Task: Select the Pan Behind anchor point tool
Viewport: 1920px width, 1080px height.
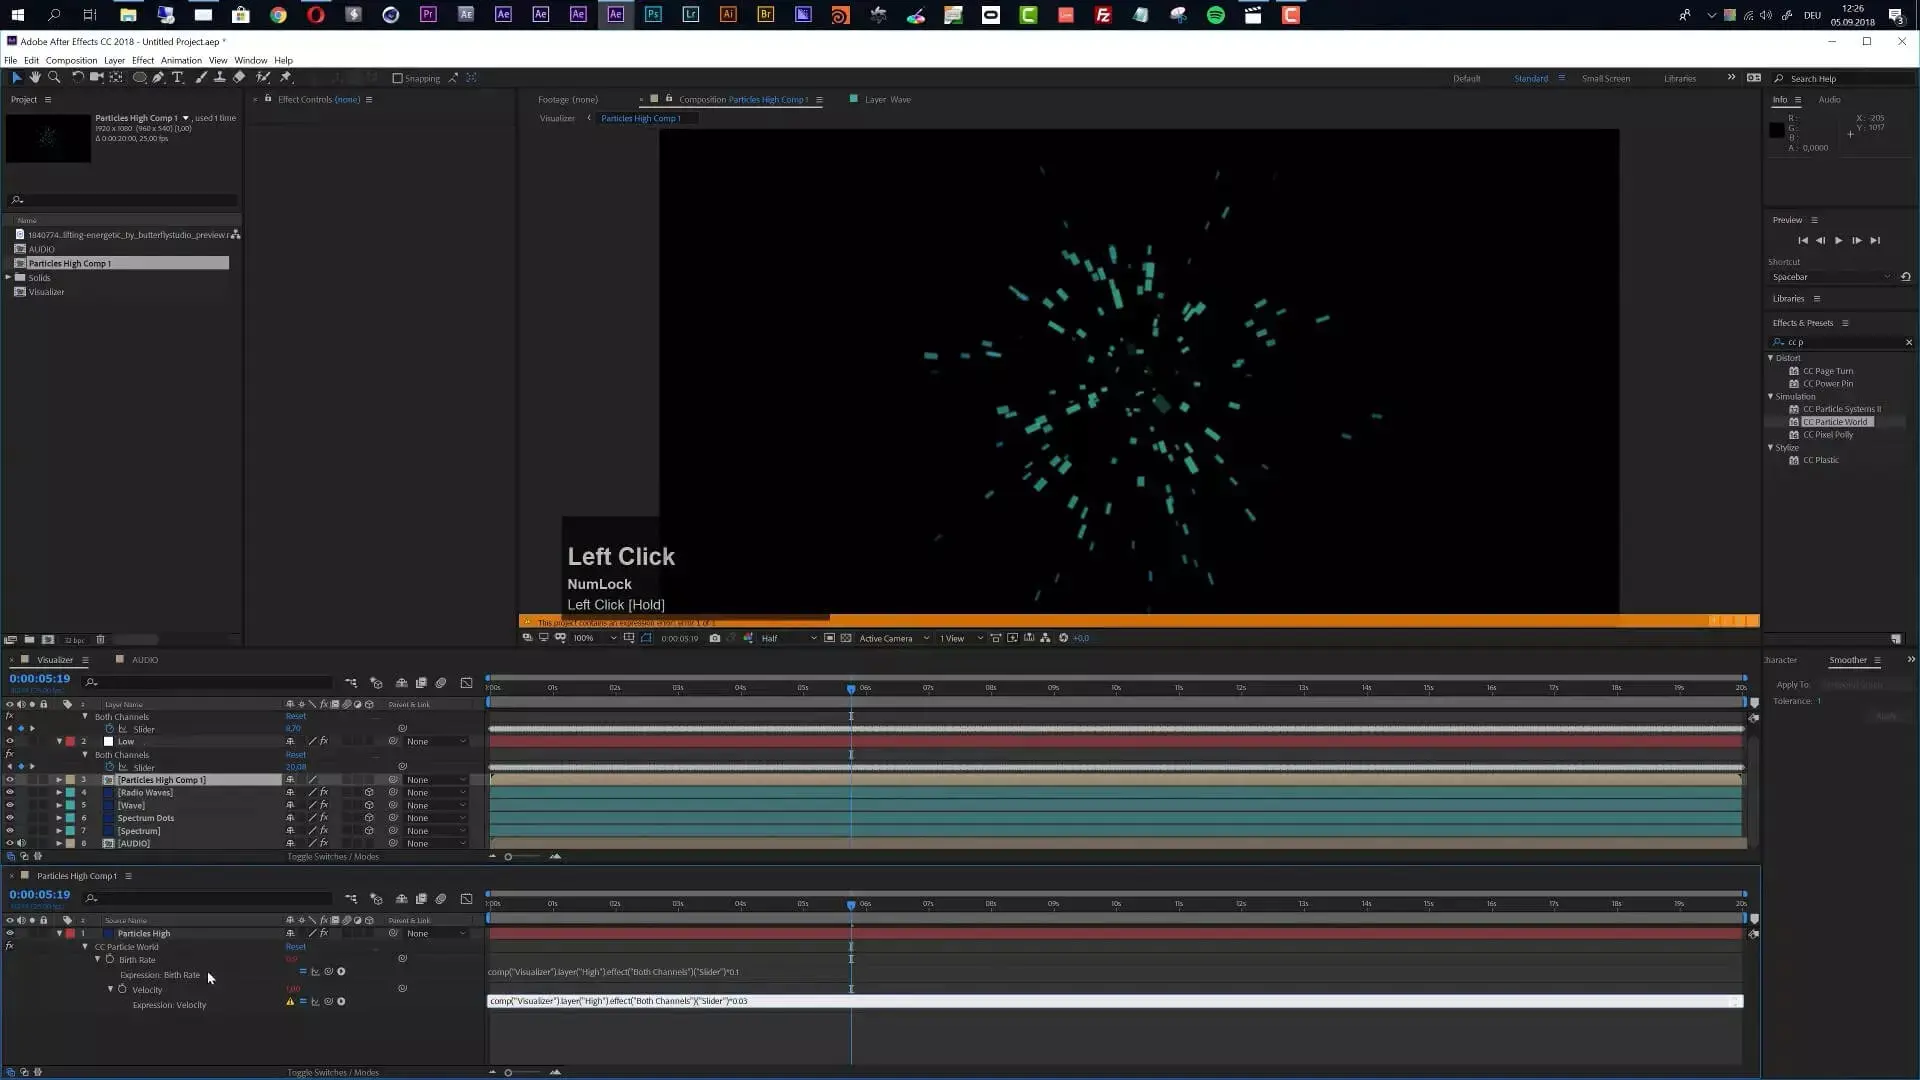Action: [x=116, y=77]
